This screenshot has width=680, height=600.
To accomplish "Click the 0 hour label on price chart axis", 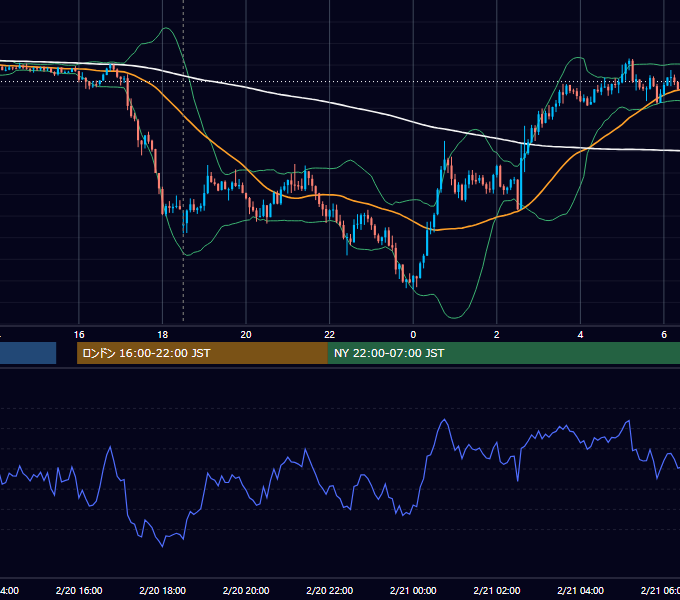I will [x=413, y=335].
